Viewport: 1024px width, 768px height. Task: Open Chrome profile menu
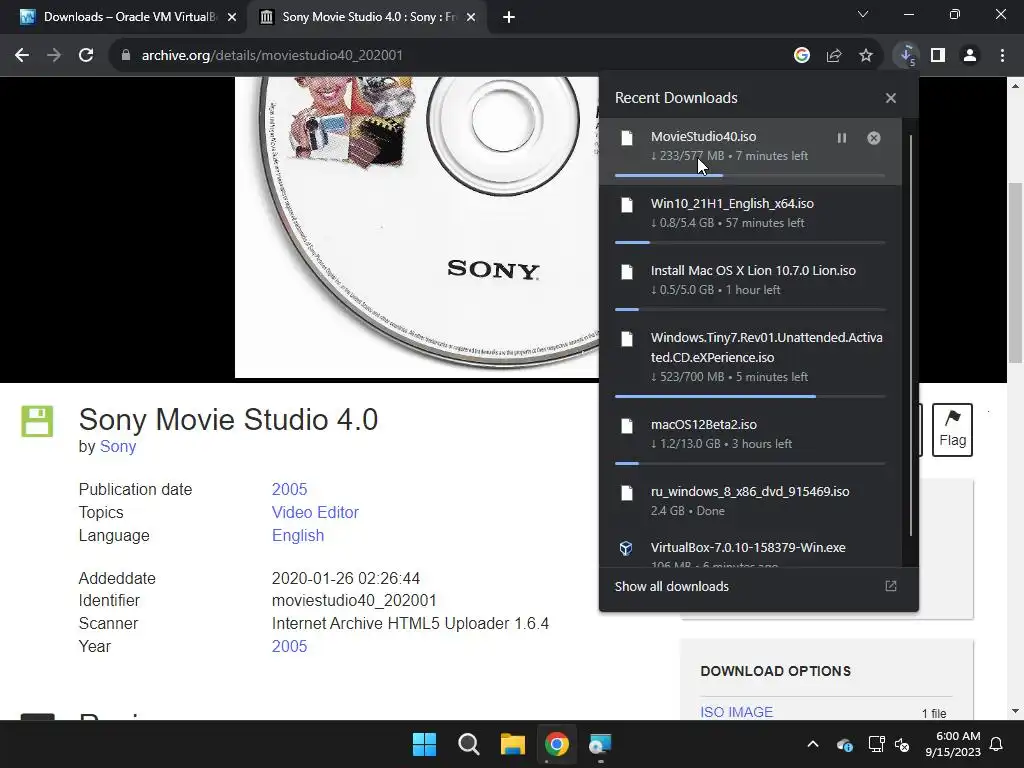tap(970, 56)
